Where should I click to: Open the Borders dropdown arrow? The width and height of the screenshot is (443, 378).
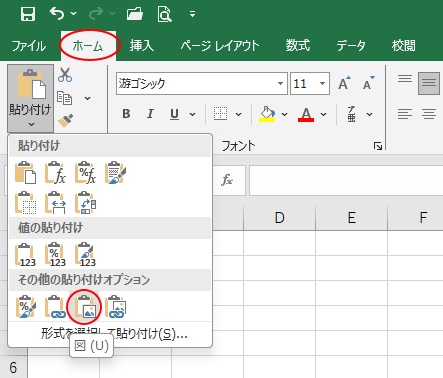[238, 114]
